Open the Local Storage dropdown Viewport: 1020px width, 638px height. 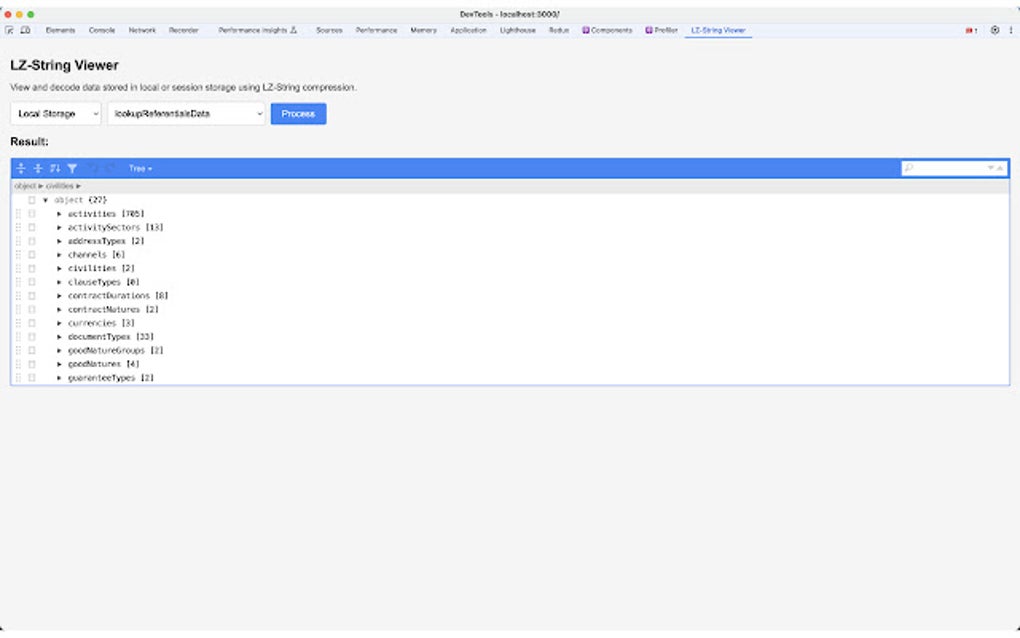pos(55,113)
